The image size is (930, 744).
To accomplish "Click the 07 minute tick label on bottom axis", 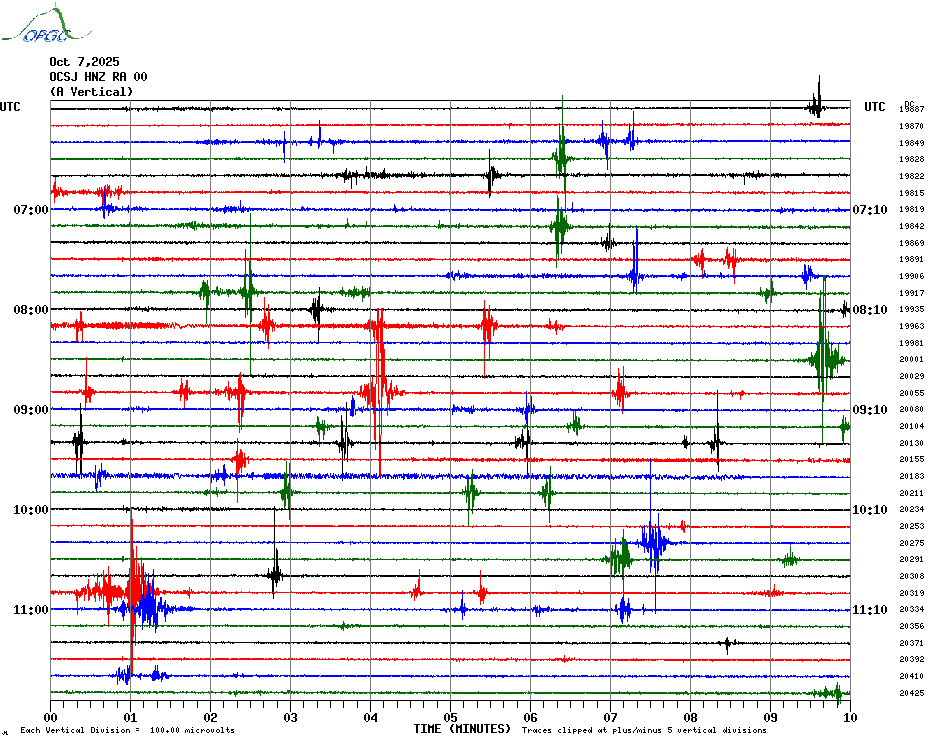I will click(610, 717).
